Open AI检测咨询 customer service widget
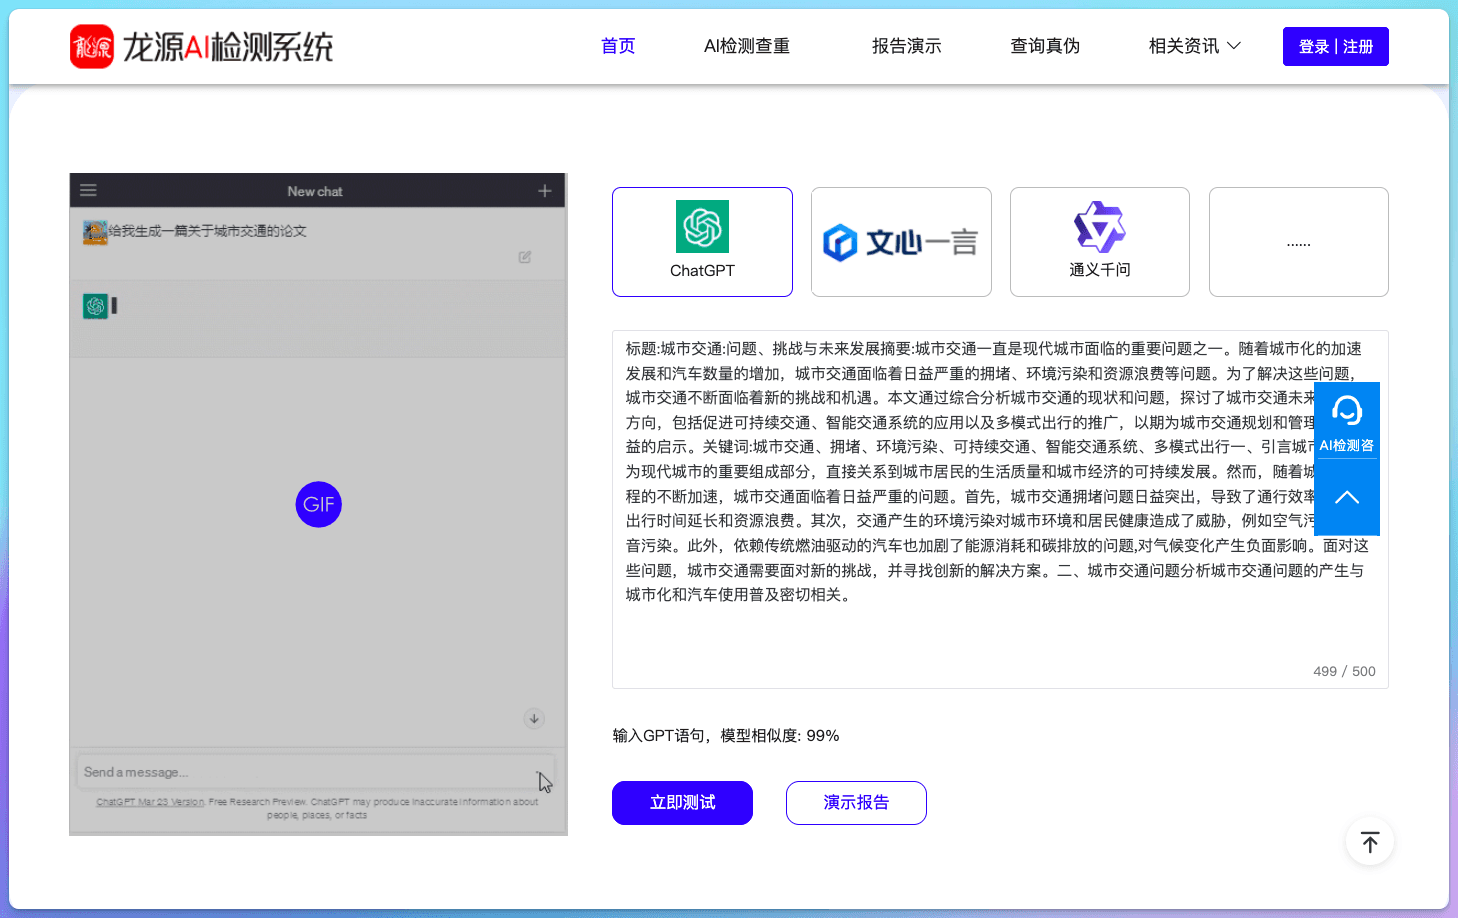 tap(1347, 421)
